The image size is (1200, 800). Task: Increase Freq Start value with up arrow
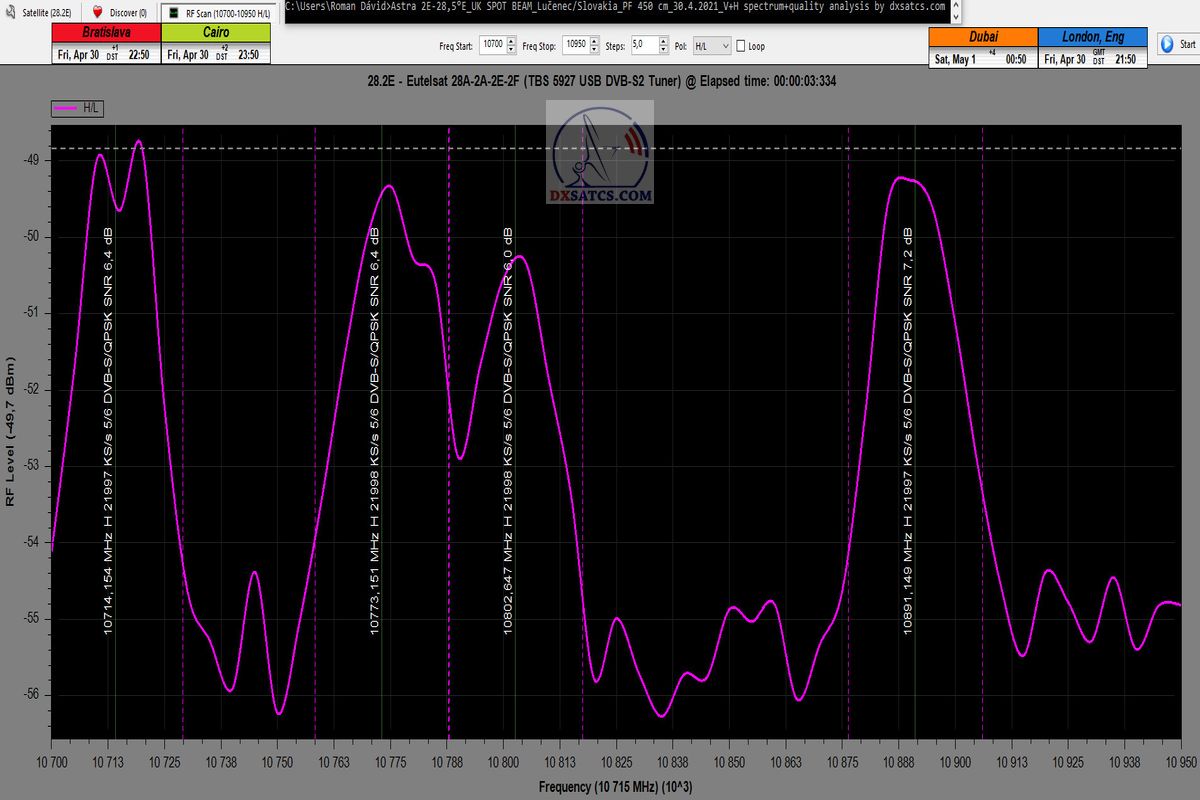512,42
